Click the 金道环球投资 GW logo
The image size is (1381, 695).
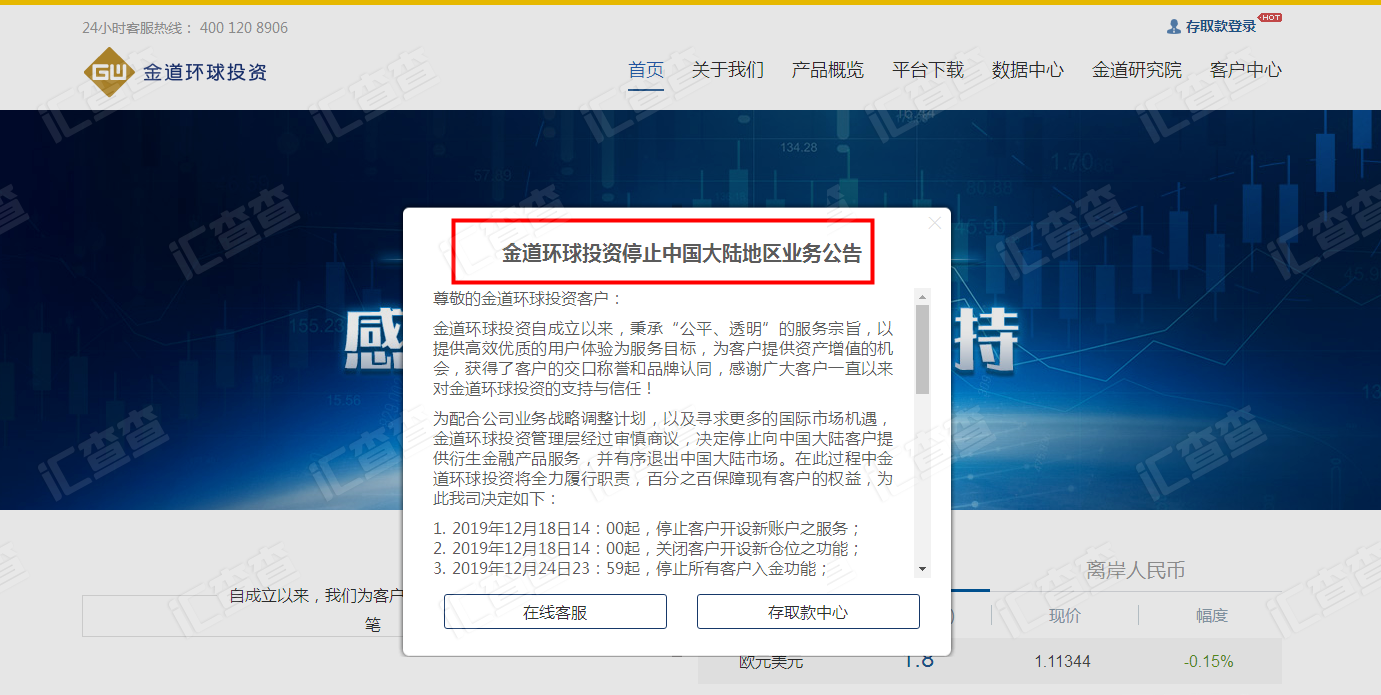pos(175,72)
